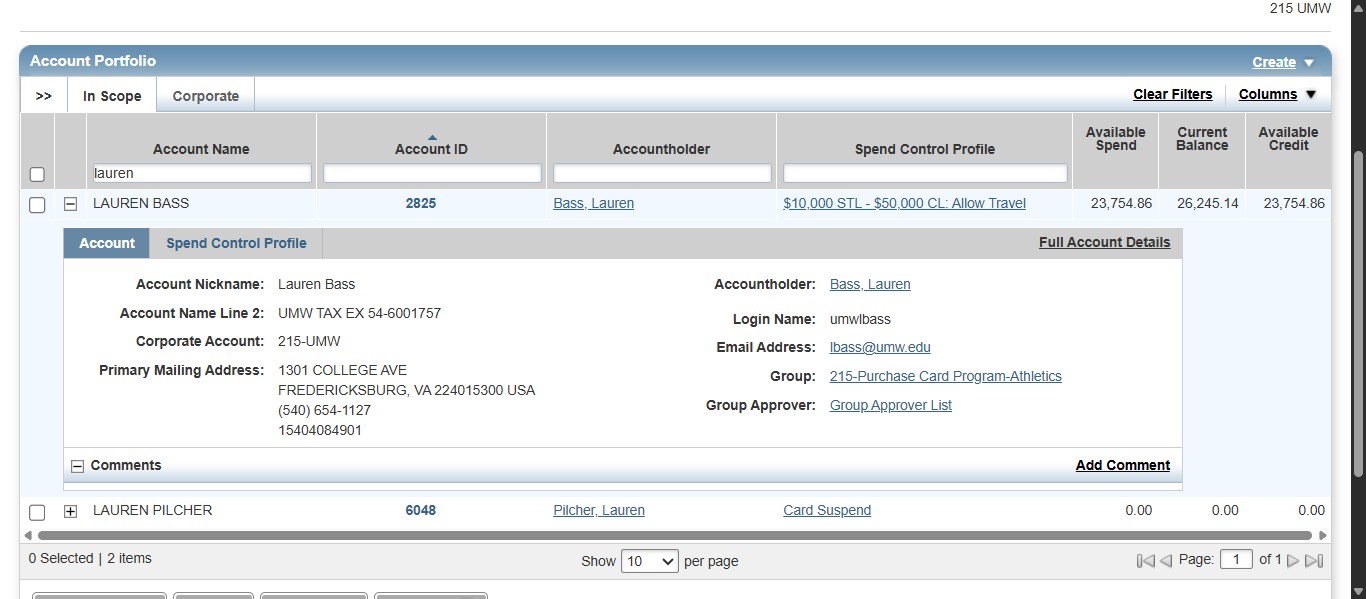Select the LAUREN PILCHER row checkbox
Screen dimensions: 1366x599
point(37,512)
